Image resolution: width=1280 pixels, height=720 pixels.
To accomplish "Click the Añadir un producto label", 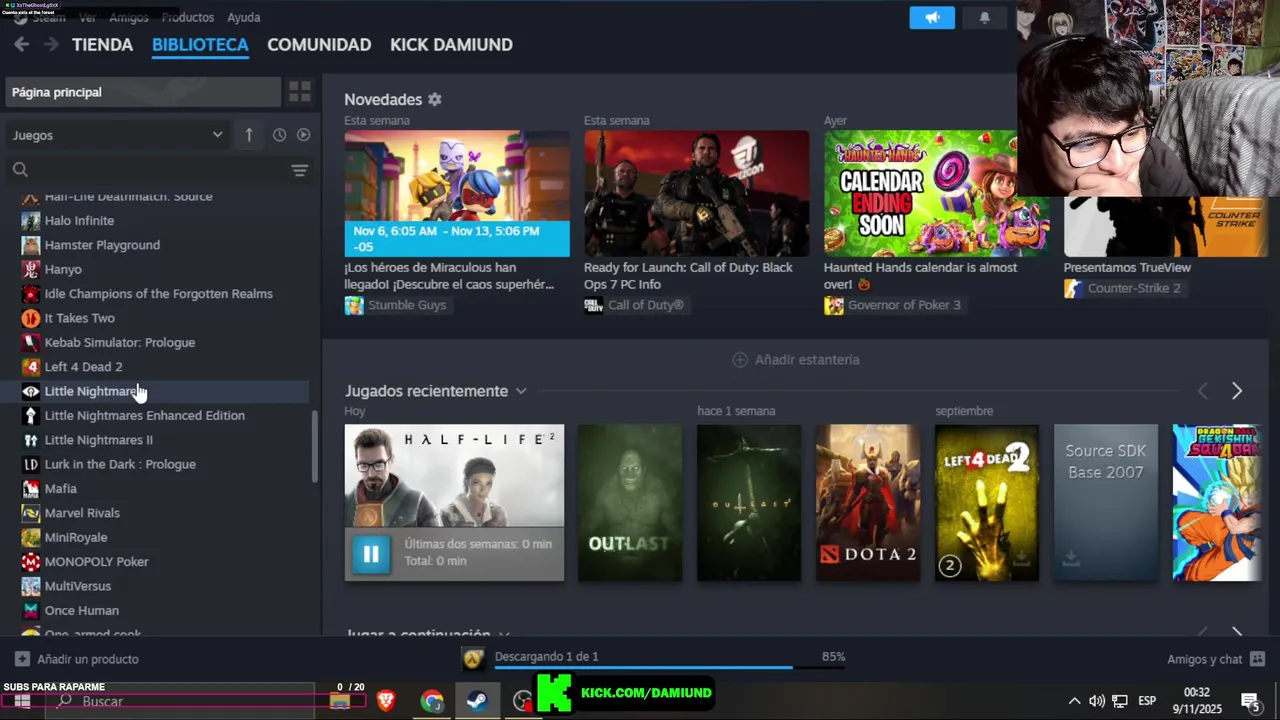I will click(88, 659).
